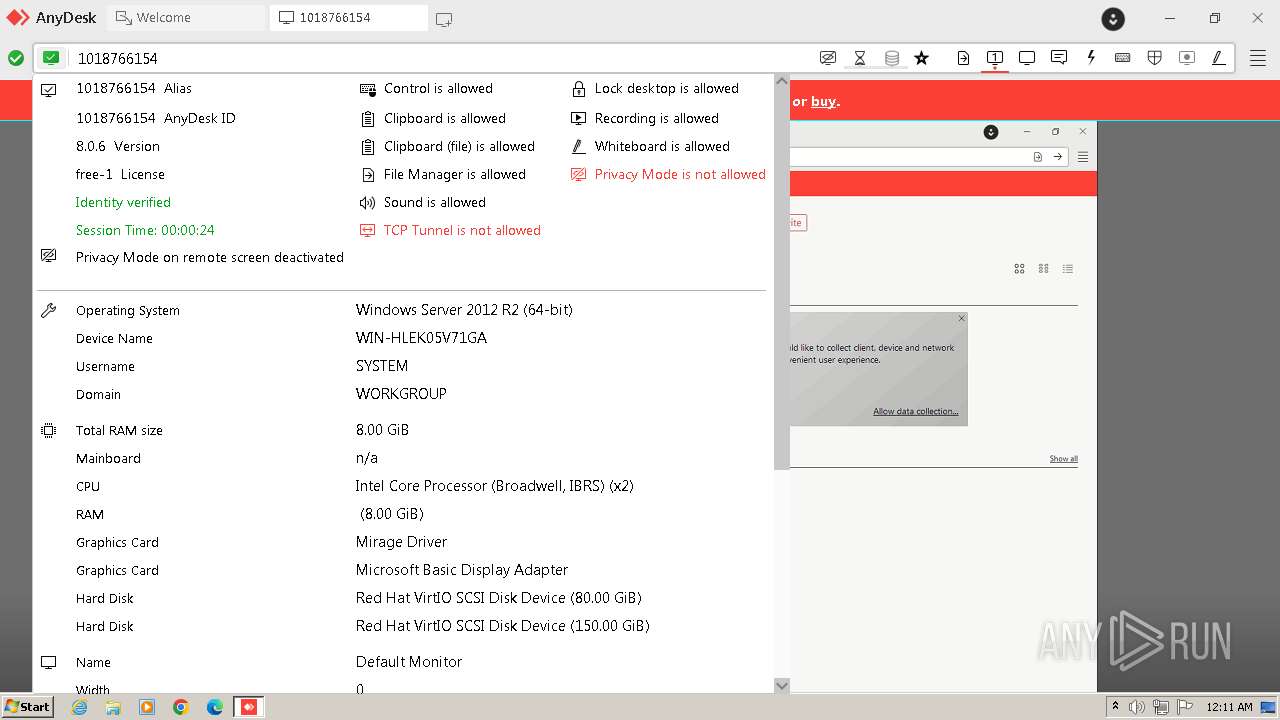
Task: Select the monitor 1 display icon
Action: [x=995, y=58]
